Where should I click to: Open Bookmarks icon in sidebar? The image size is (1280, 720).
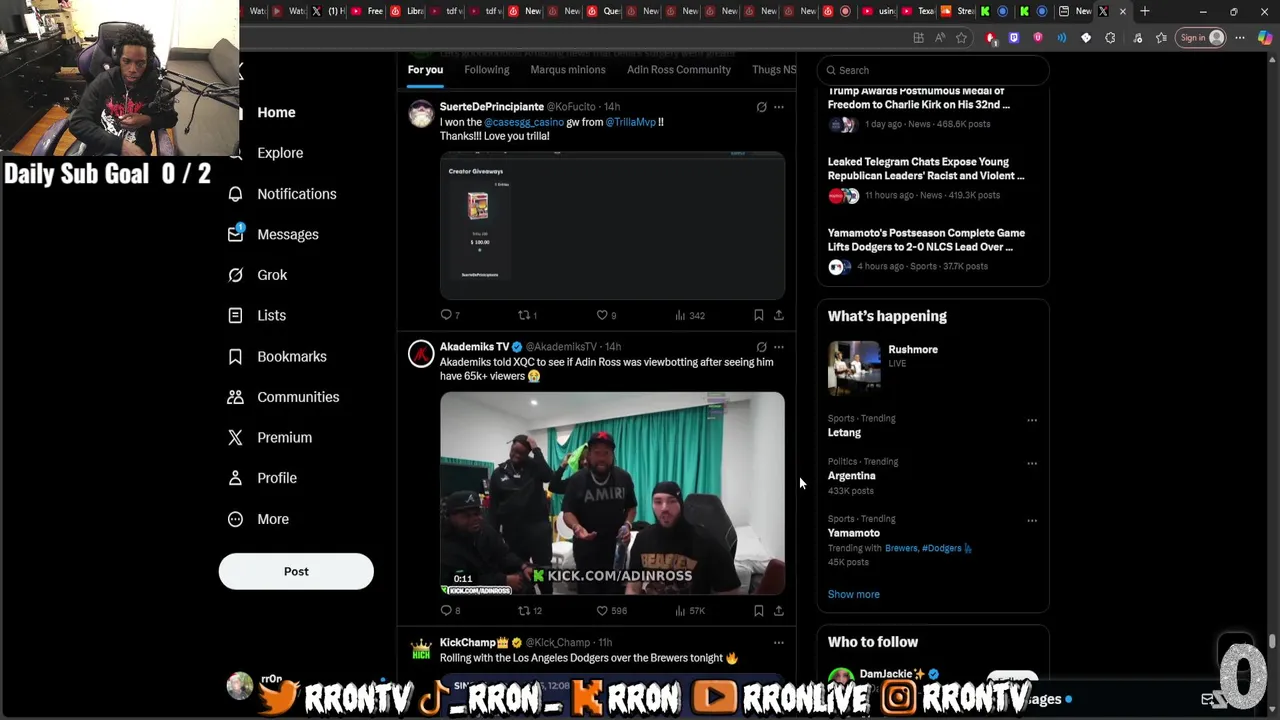click(235, 356)
